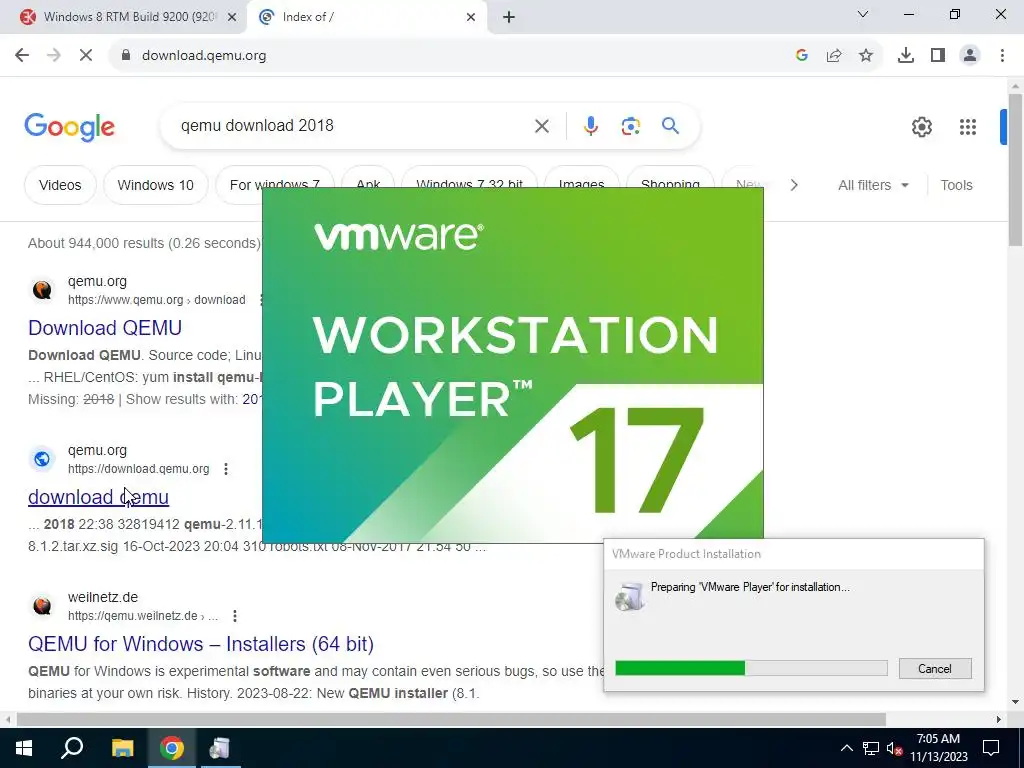Open Google quick settings gear
The height and width of the screenshot is (768, 1024).
(921, 127)
